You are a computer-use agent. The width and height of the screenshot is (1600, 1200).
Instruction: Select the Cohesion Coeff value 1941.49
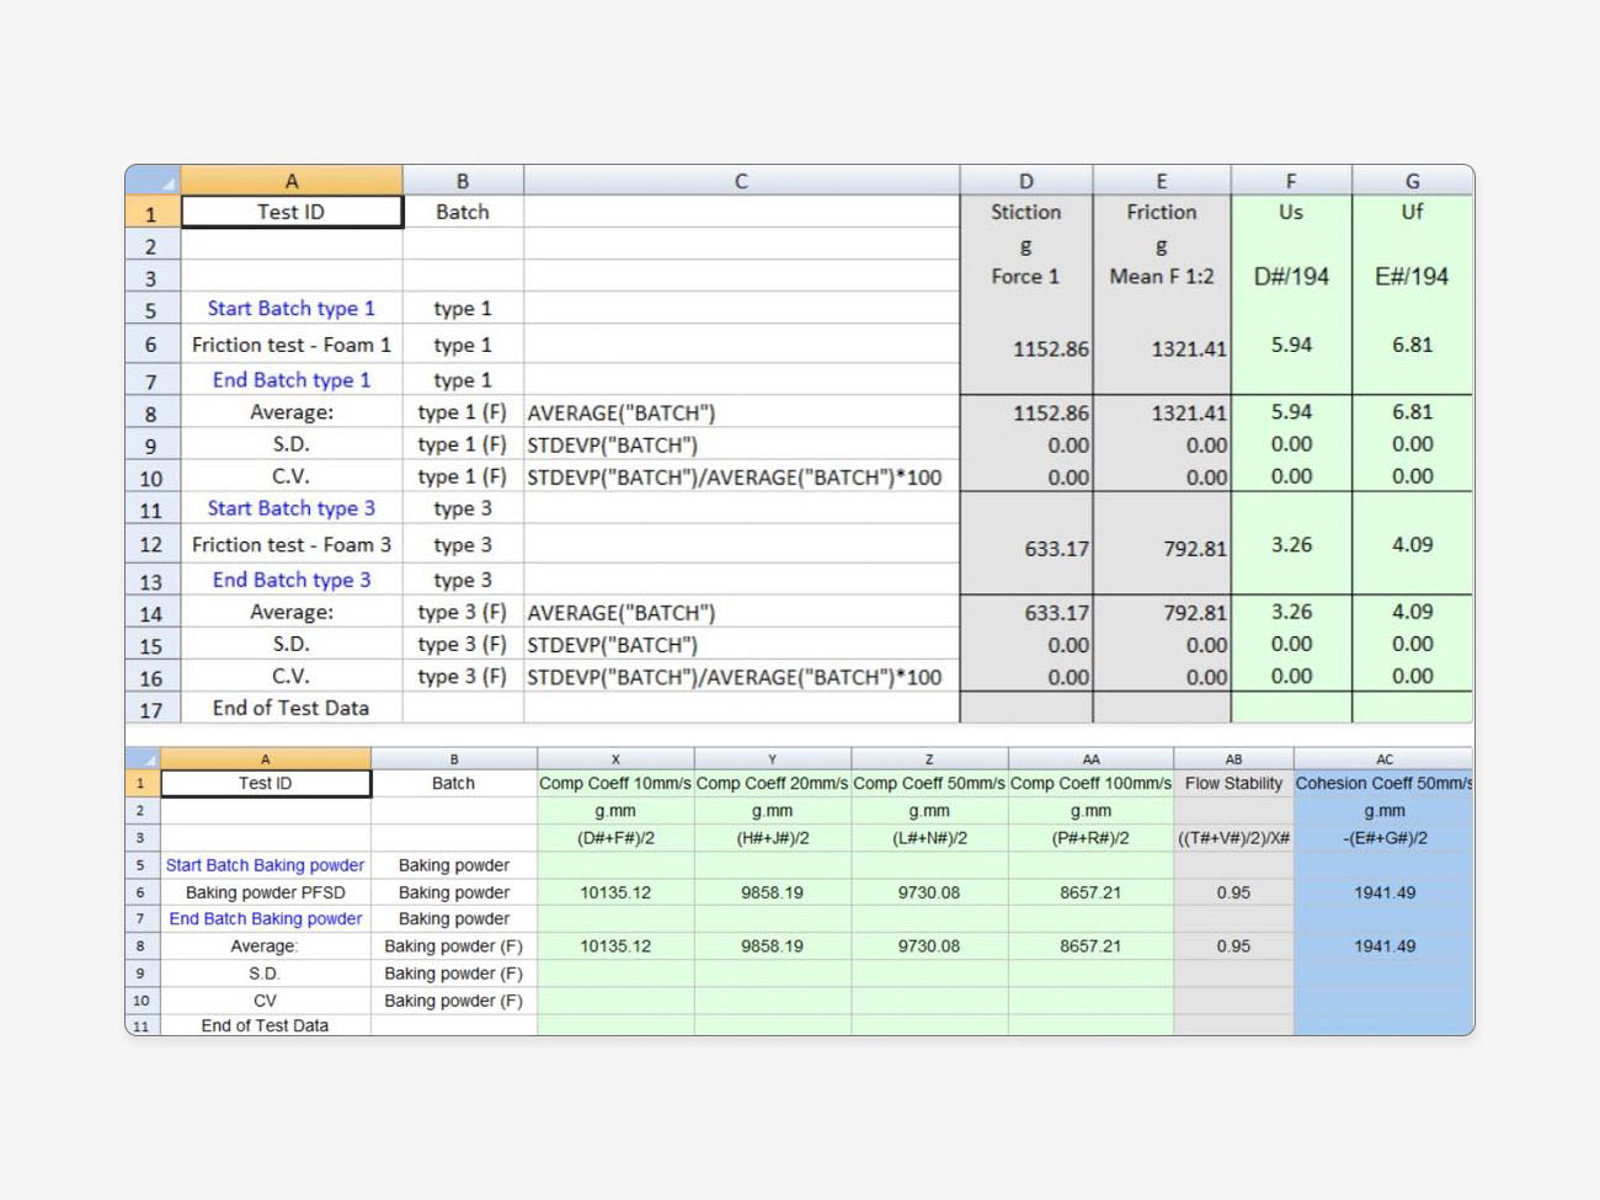click(1384, 892)
